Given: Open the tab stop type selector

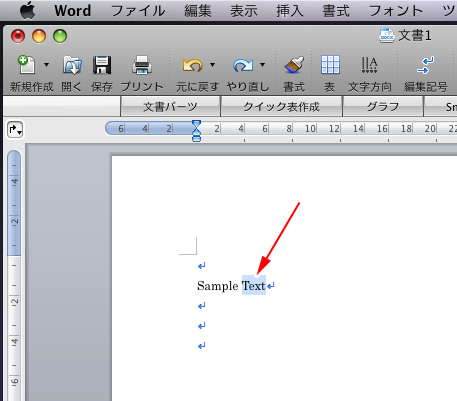Looking at the screenshot, I should tap(15, 129).
